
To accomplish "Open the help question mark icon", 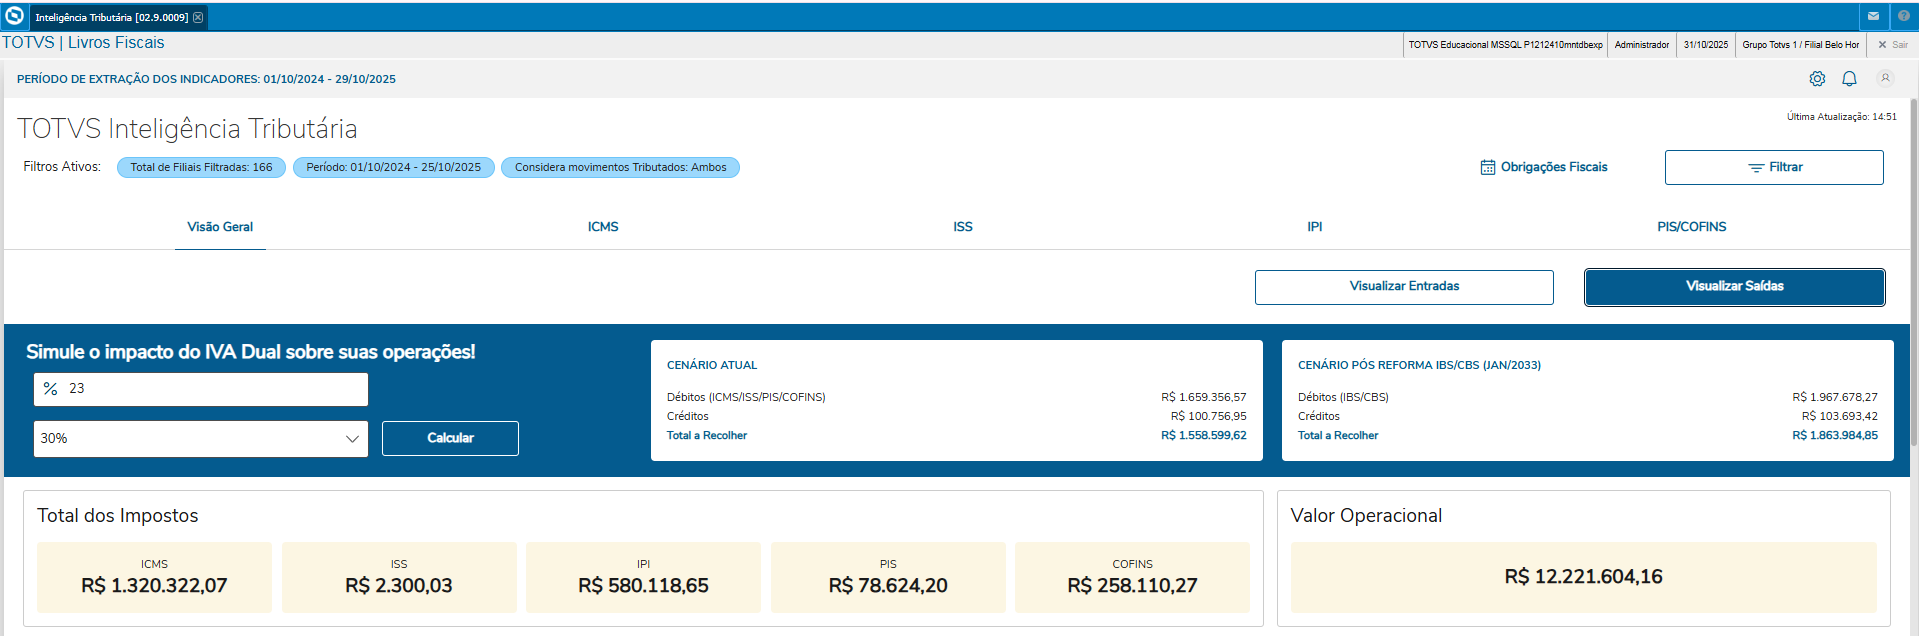I will coord(1903,16).
